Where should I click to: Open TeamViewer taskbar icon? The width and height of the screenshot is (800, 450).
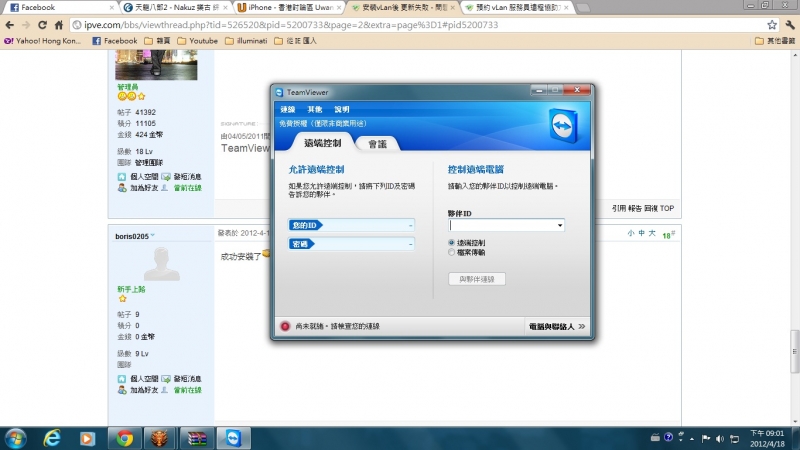pos(233,438)
